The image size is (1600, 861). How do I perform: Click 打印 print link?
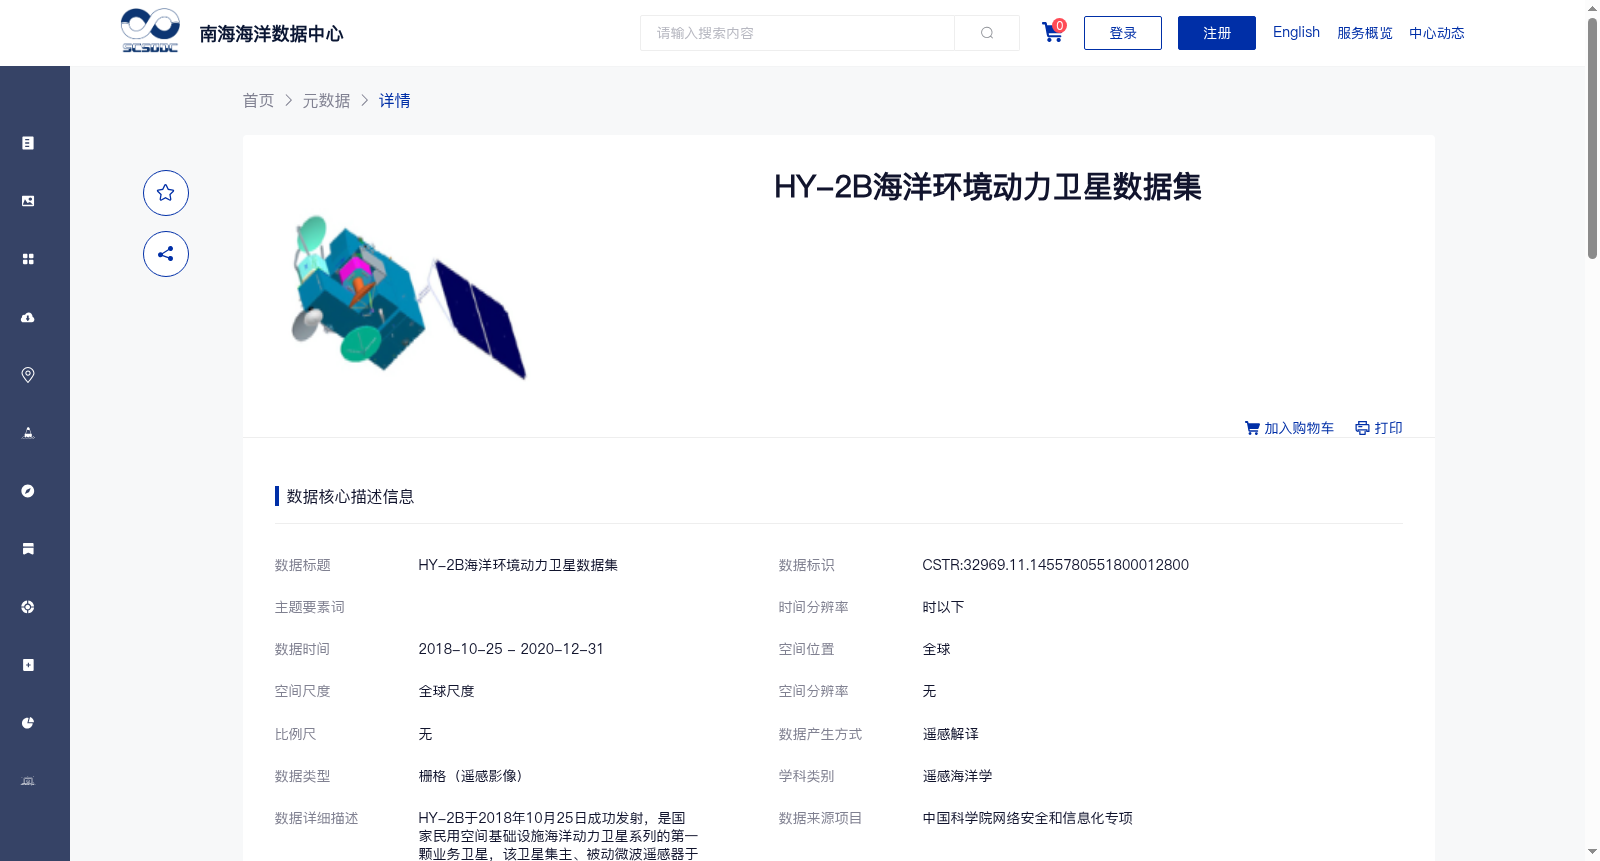1379,428
